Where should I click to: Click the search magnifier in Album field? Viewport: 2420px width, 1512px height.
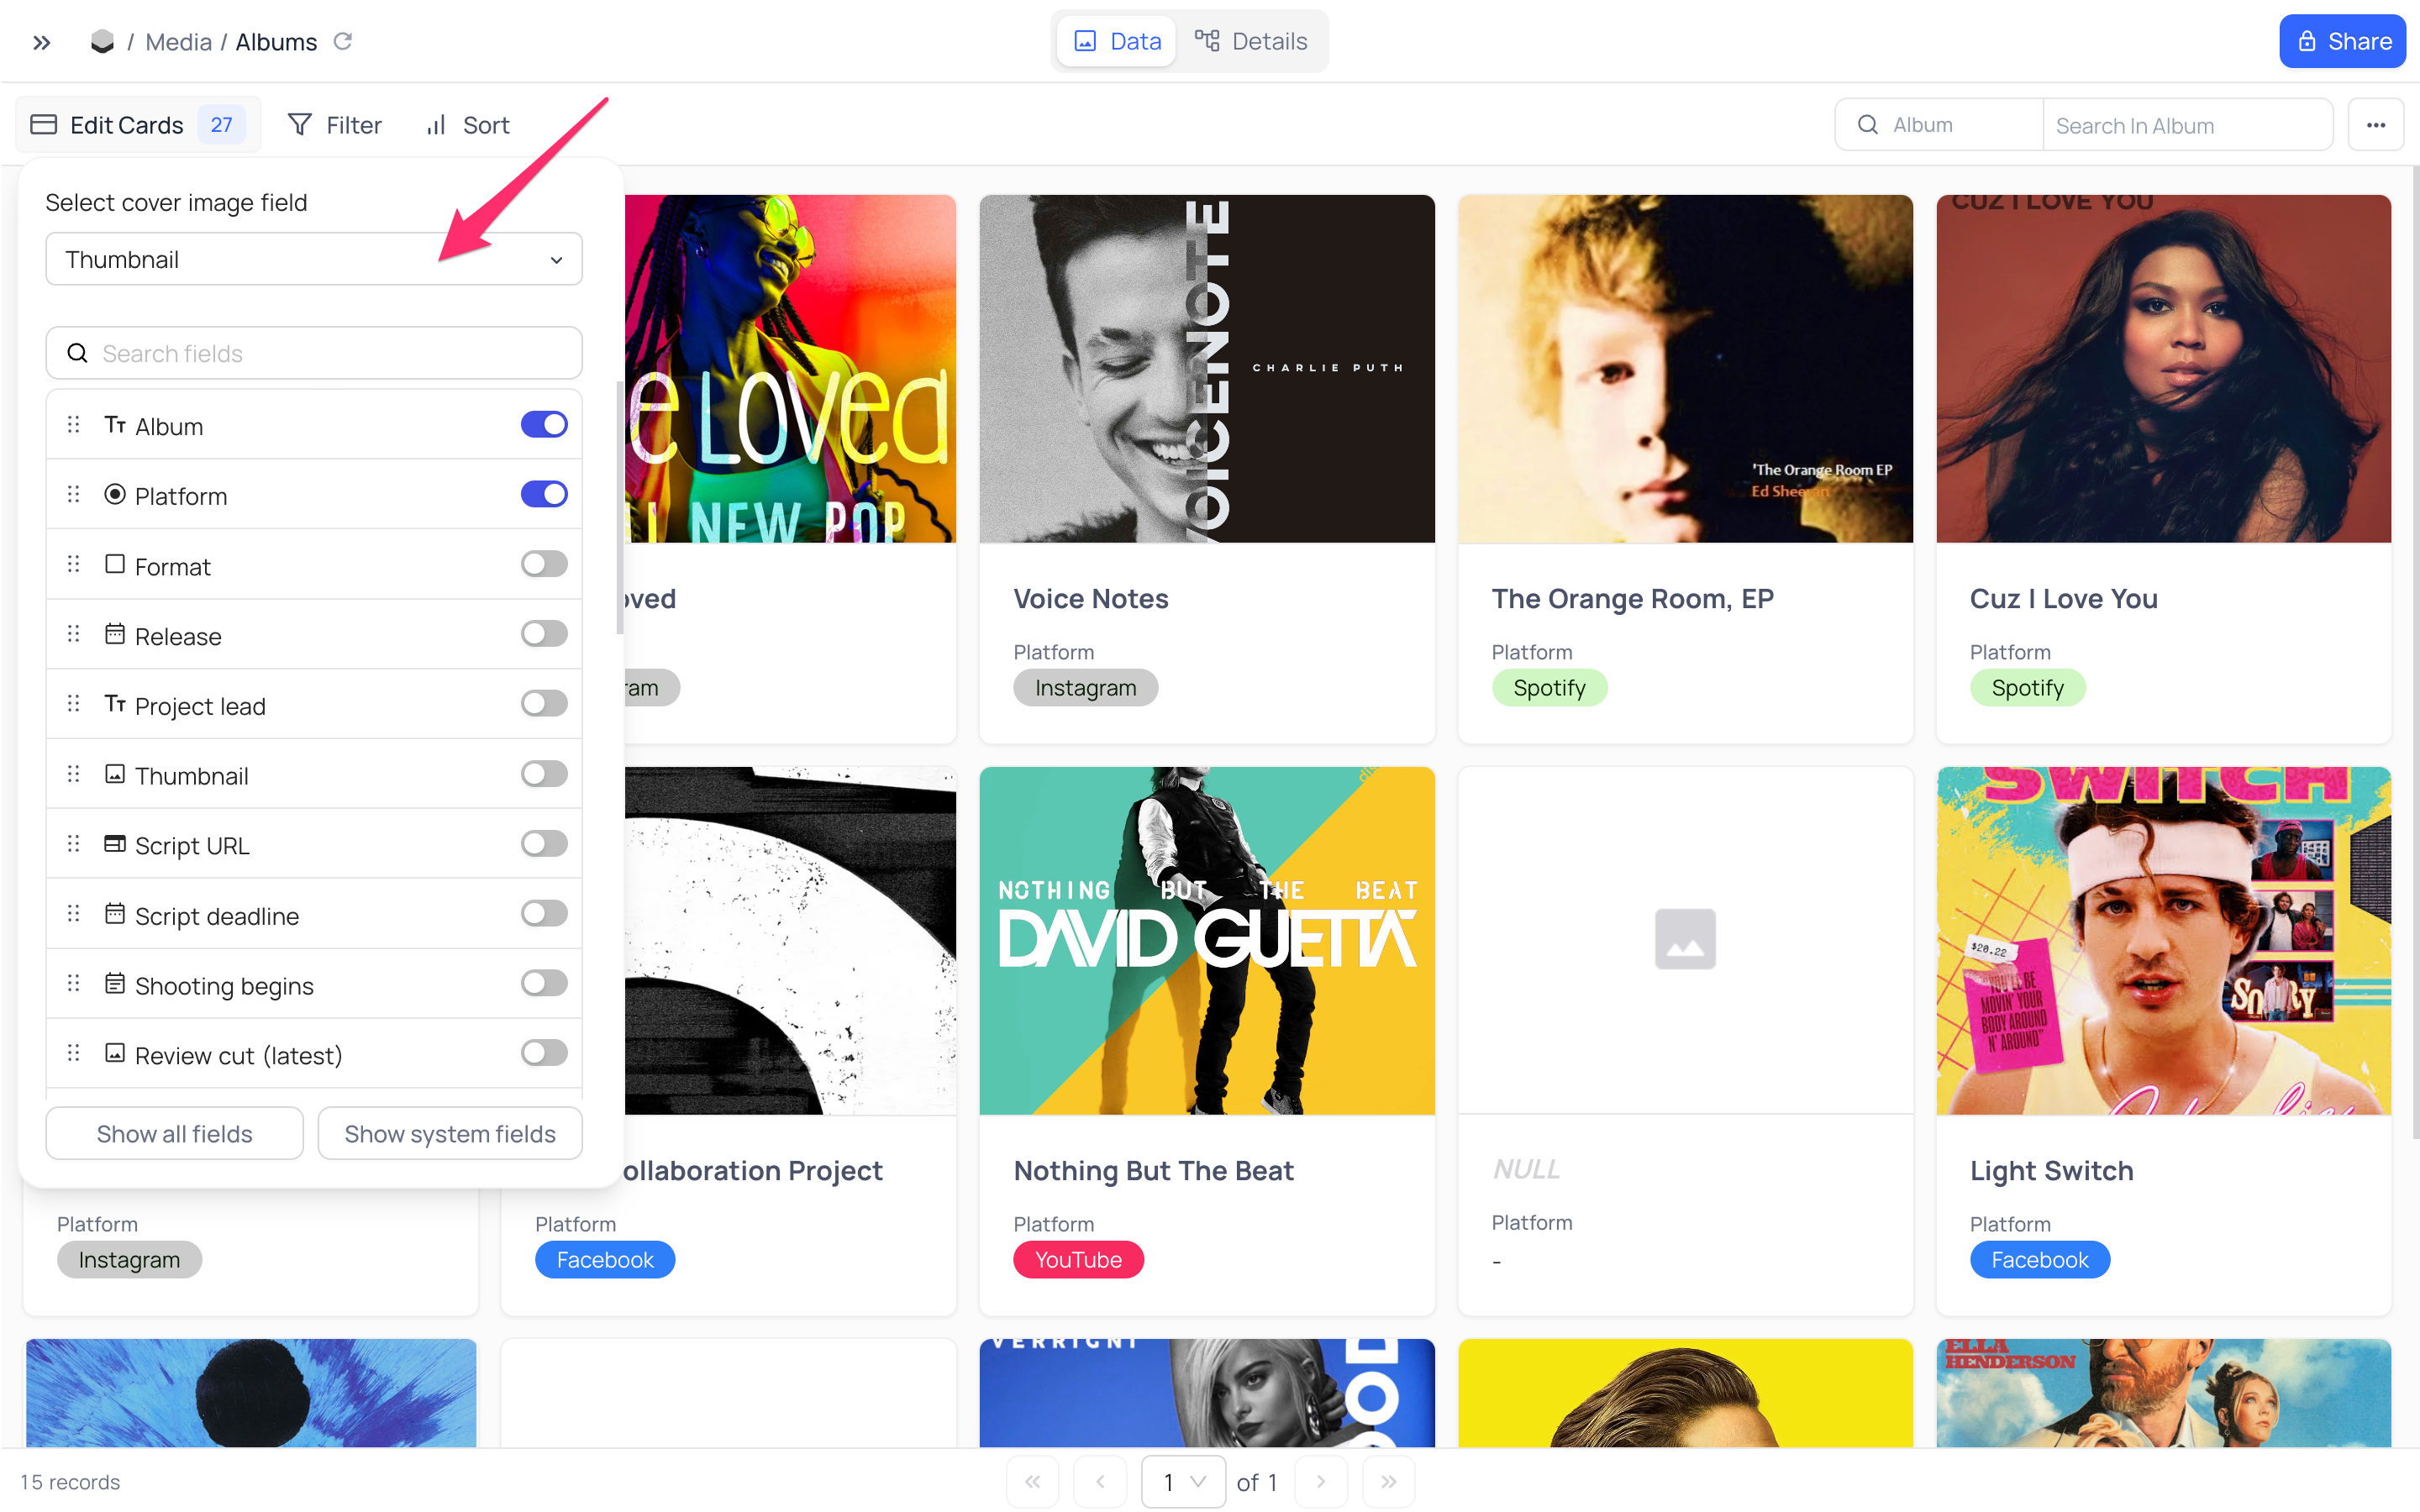pyautogui.click(x=1868, y=123)
